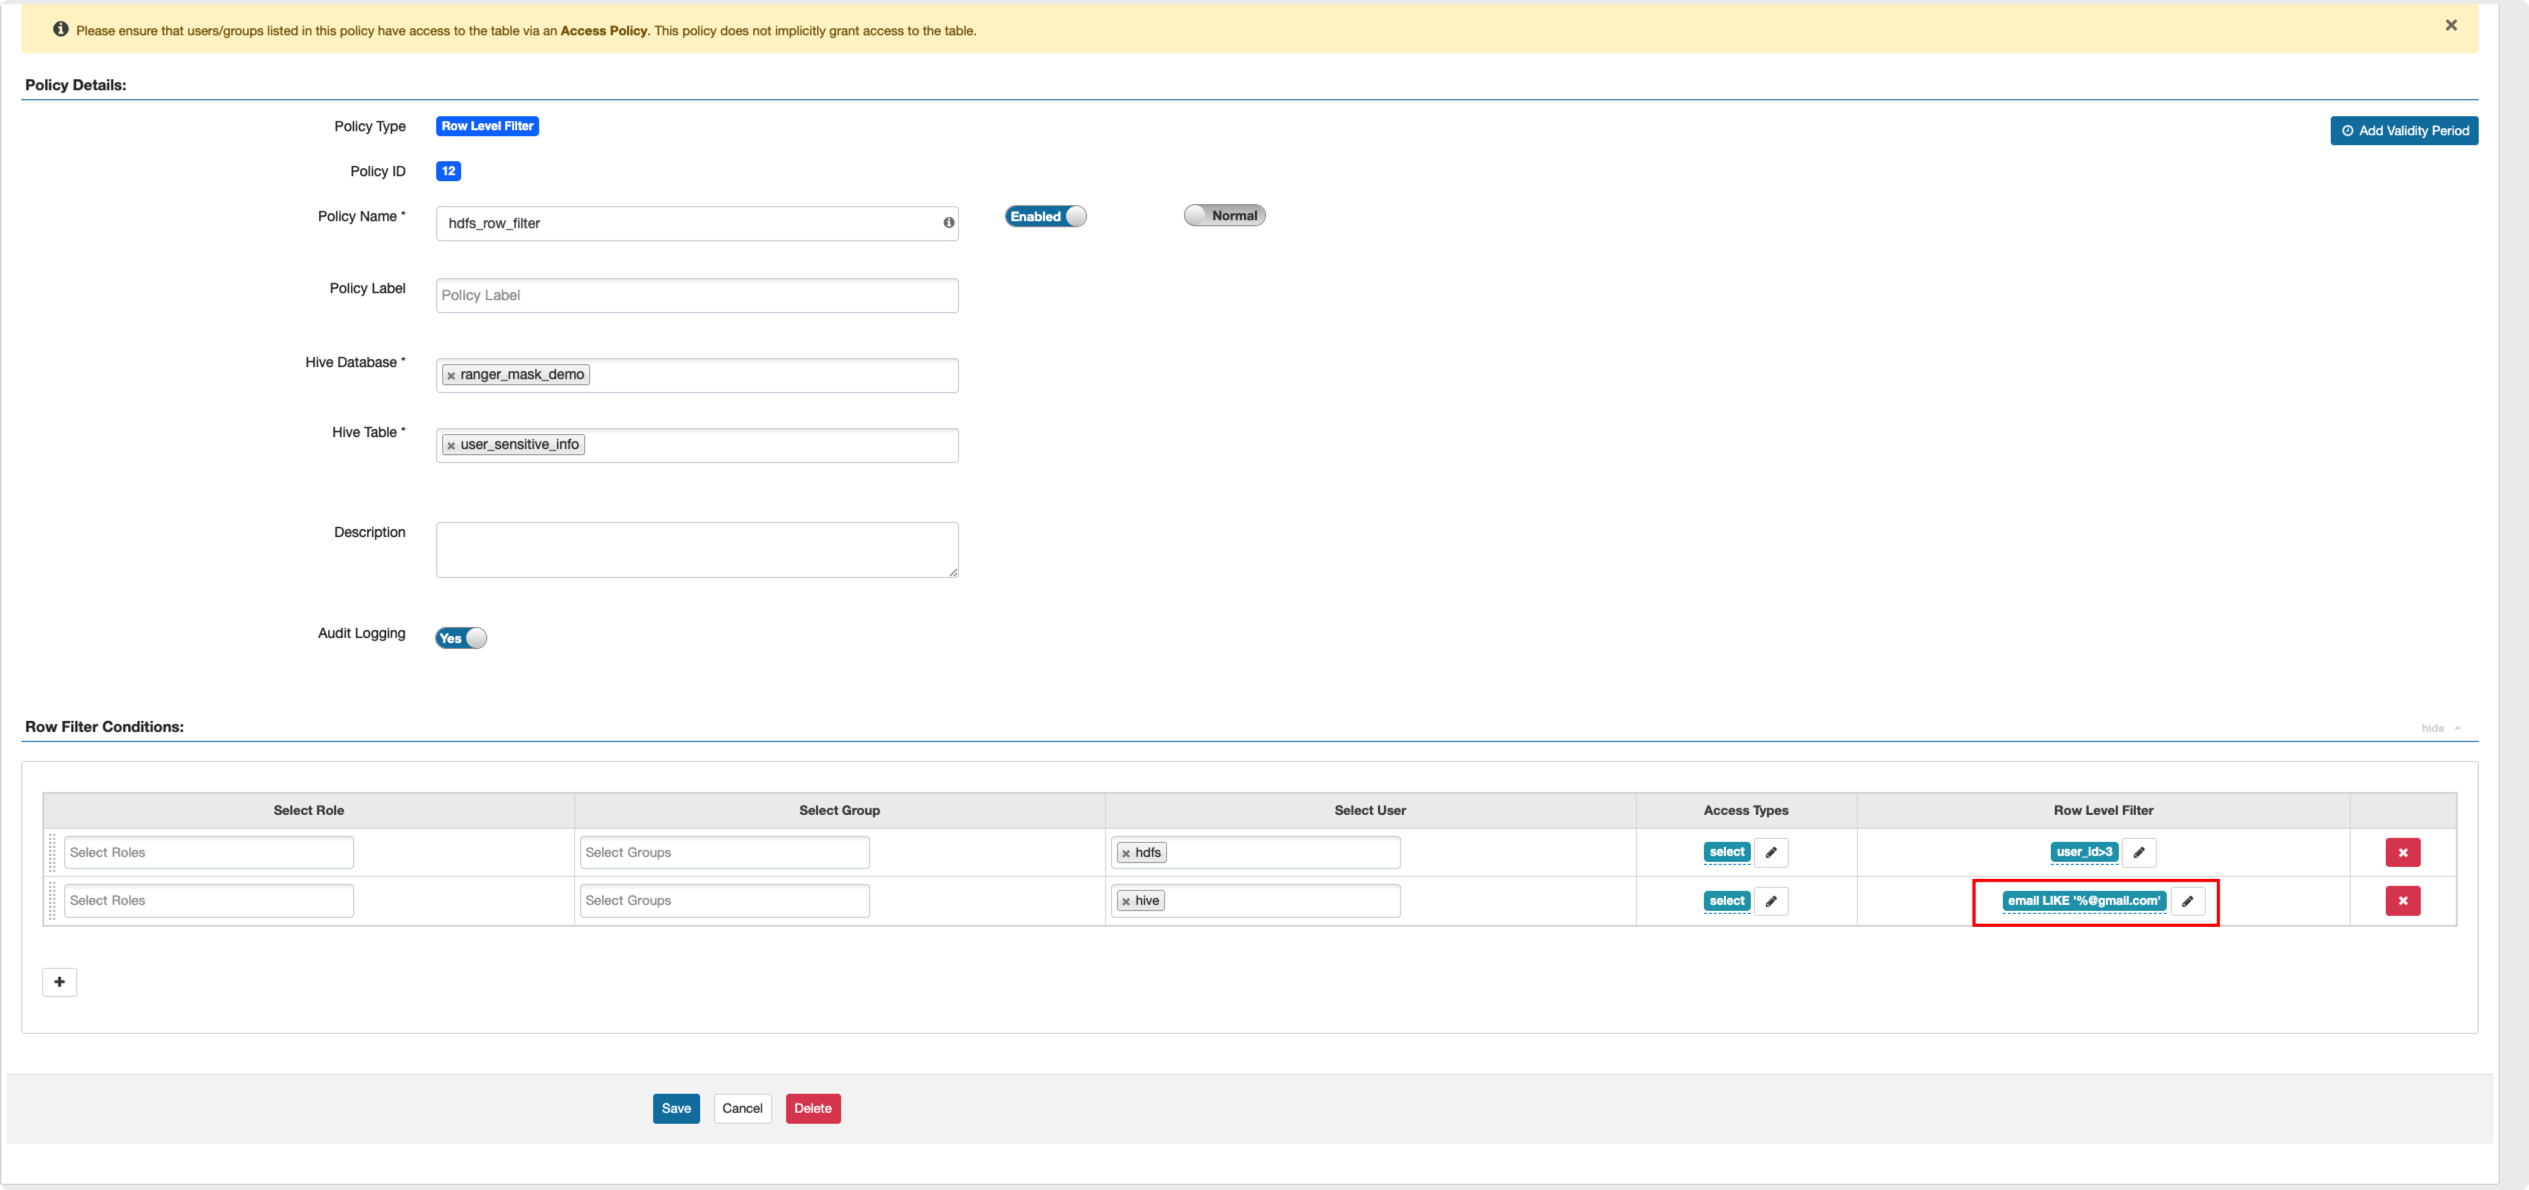Delete the hdfs filter condition row
Viewport: 2529px width, 1190px height.
(2402, 852)
